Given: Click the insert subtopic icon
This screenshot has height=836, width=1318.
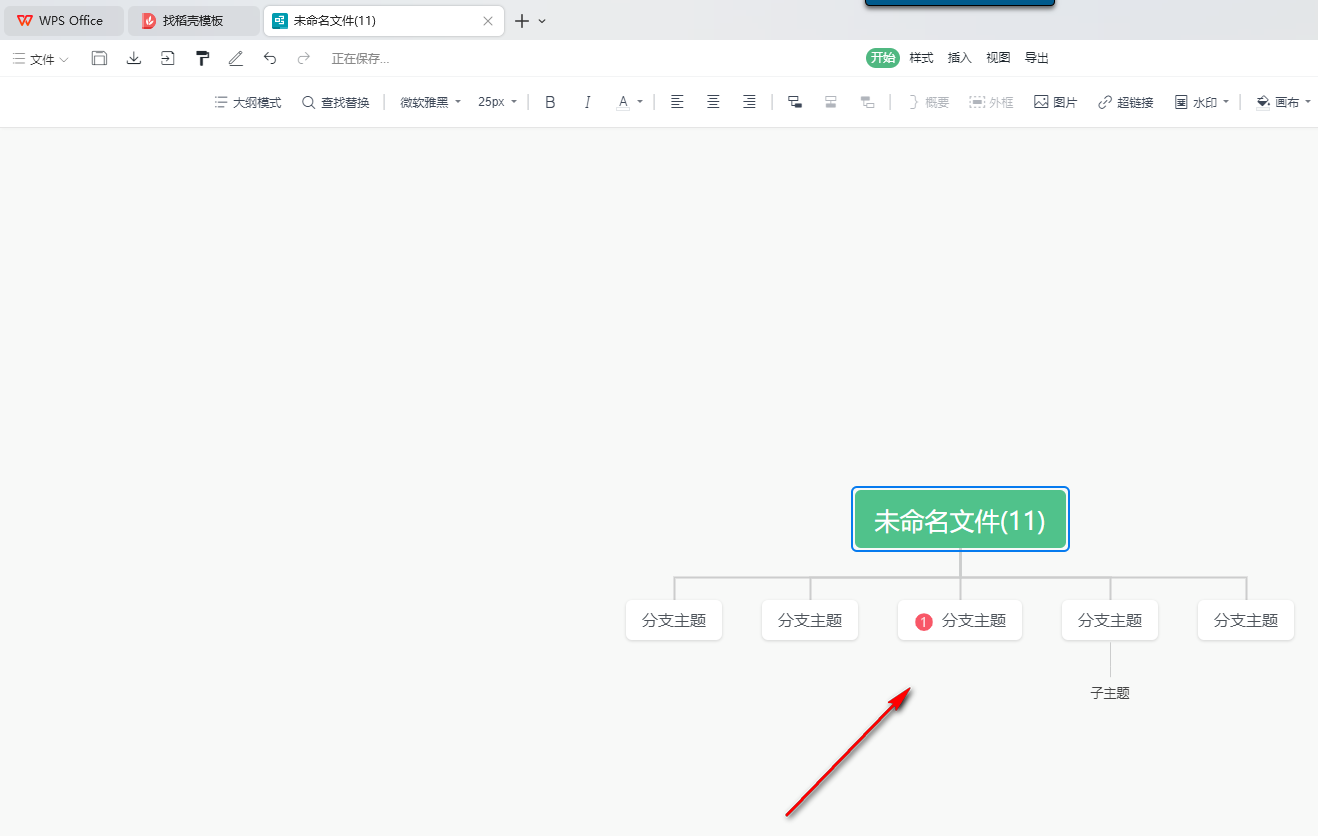Looking at the screenshot, I should click(795, 102).
